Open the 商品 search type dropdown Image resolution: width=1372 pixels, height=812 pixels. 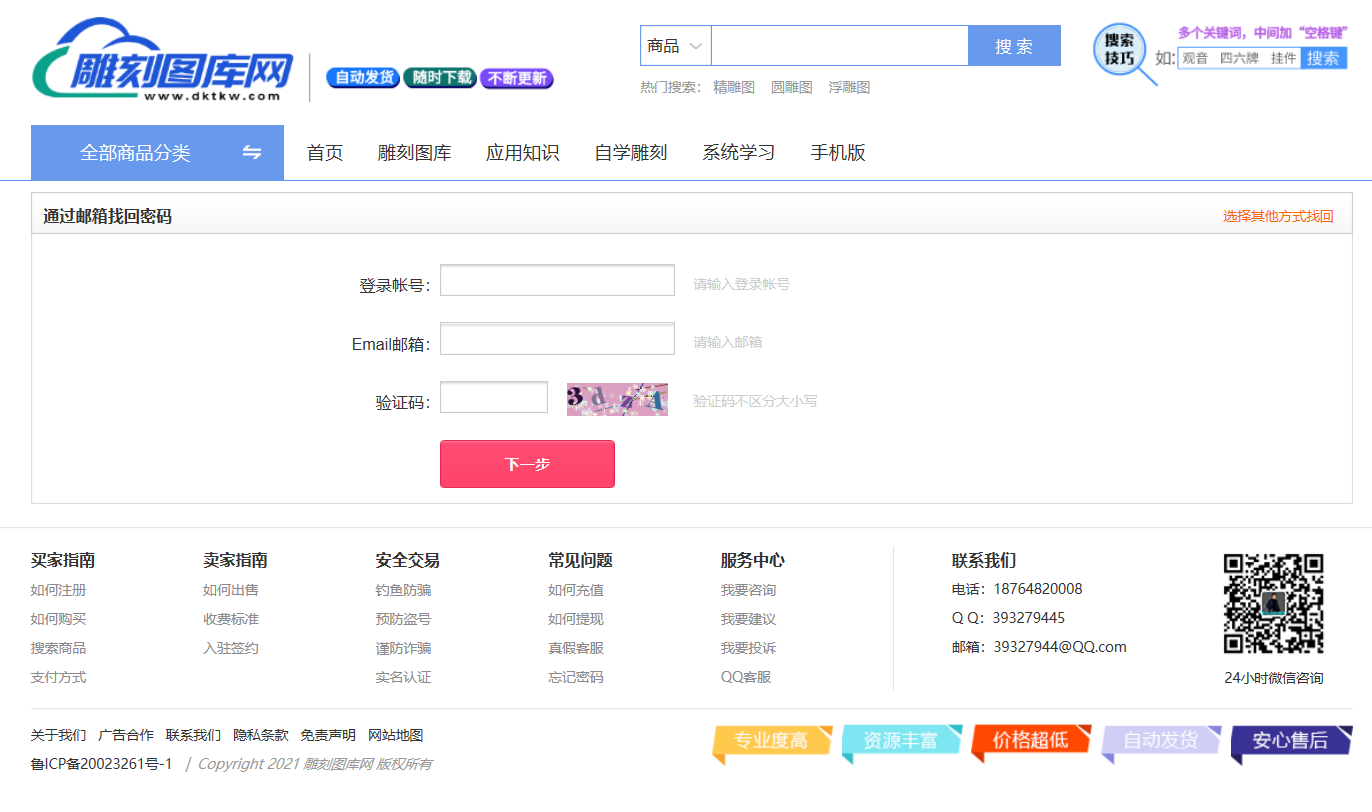[x=676, y=46]
